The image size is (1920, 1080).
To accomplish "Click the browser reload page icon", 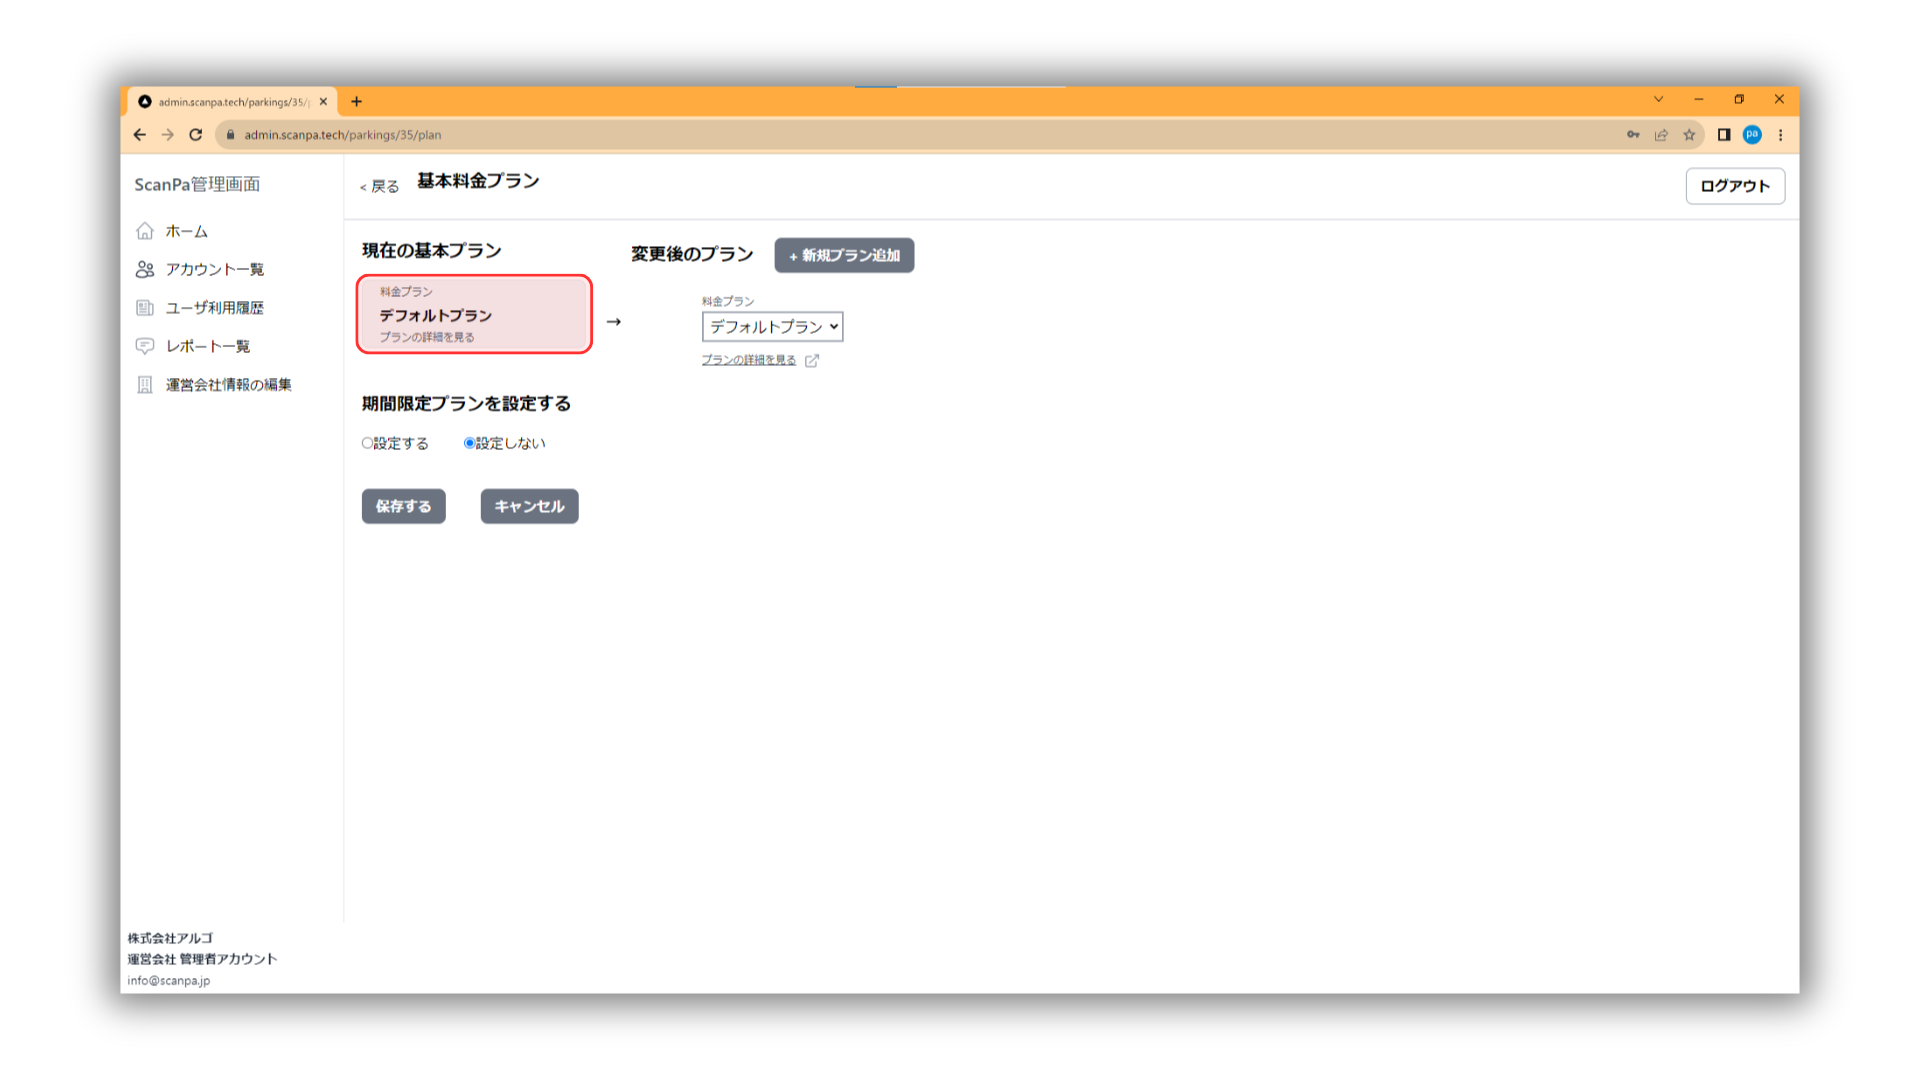I will [196, 135].
